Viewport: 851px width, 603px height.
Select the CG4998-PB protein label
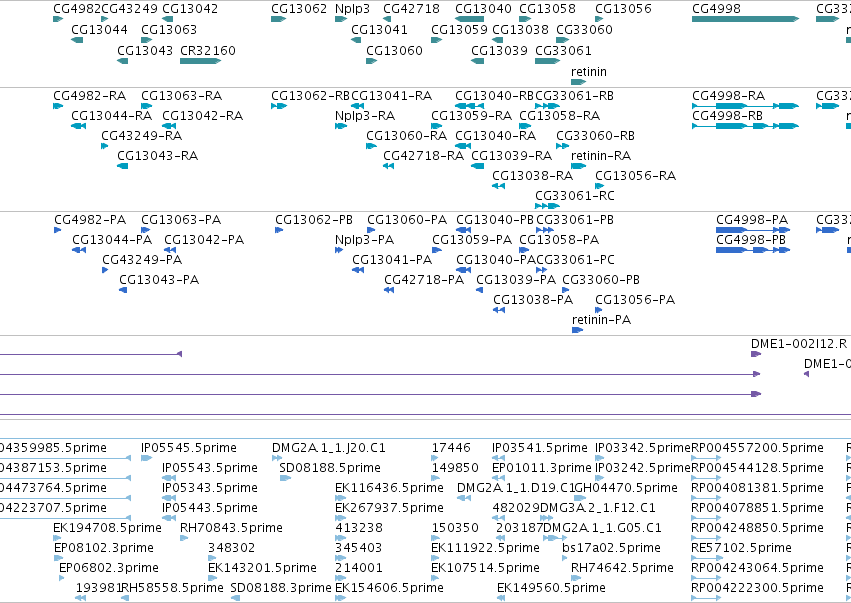(751, 240)
